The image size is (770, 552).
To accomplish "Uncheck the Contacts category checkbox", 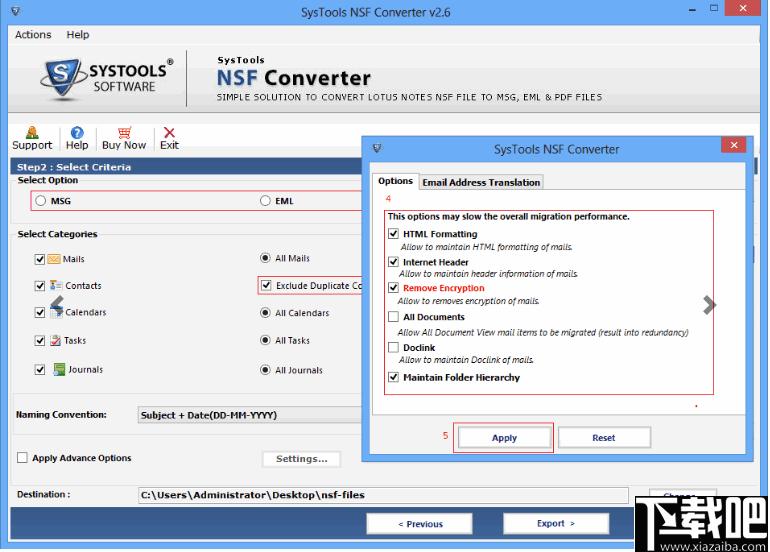I will (x=40, y=285).
